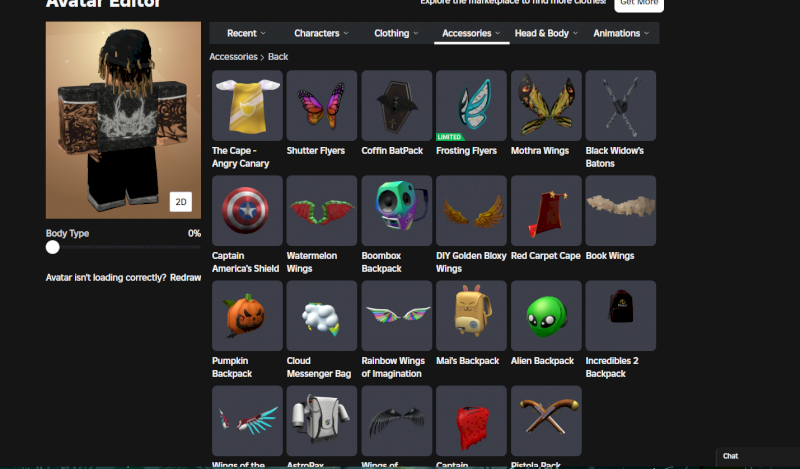The image size is (800, 469).
Task: Expand the Characters menu
Action: point(321,33)
